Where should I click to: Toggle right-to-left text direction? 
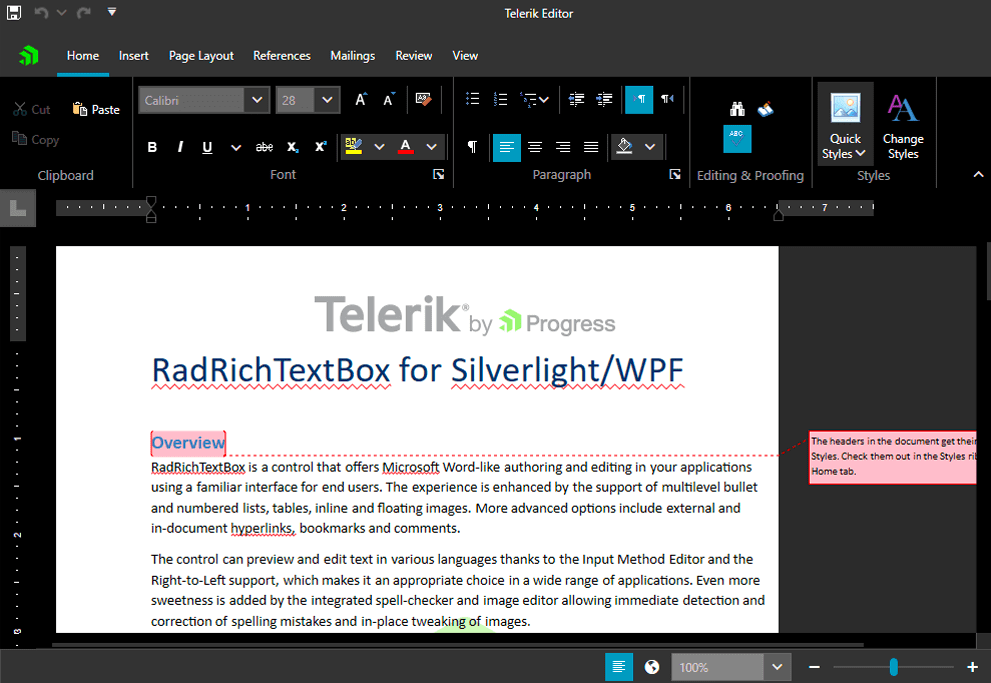[x=667, y=99]
